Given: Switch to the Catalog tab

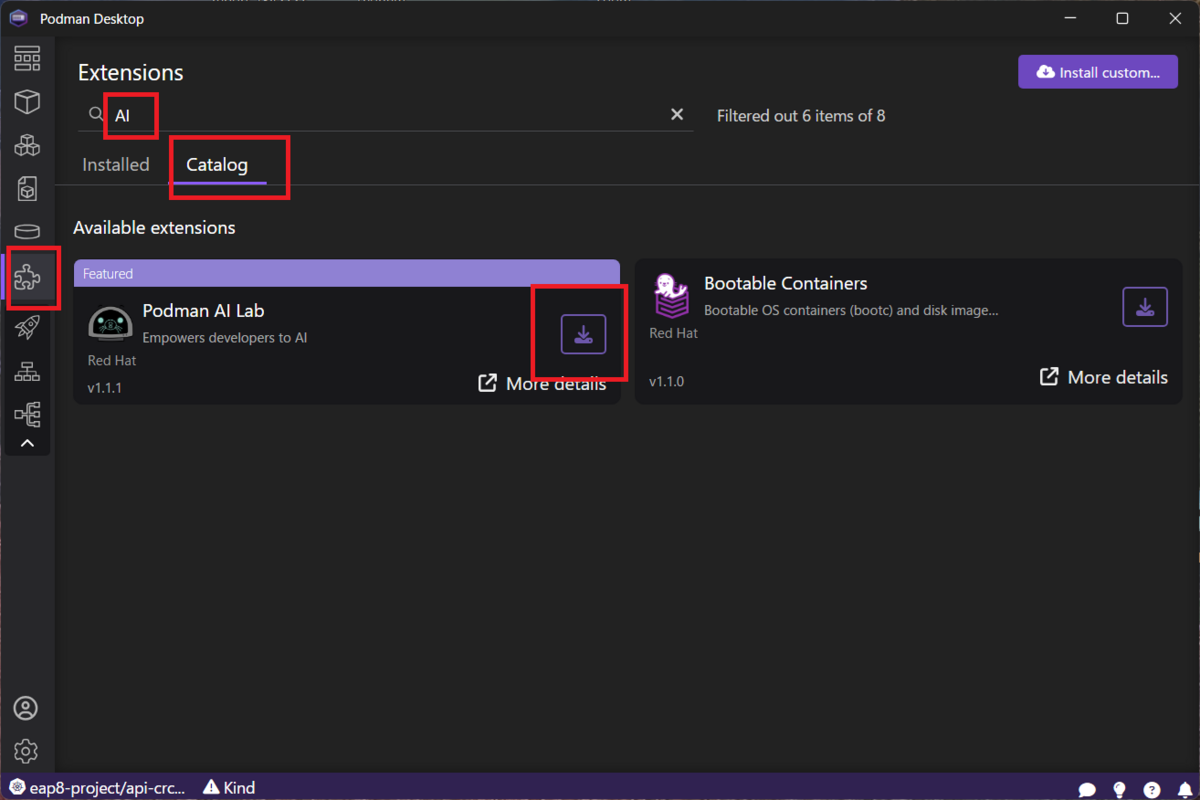Looking at the screenshot, I should pos(217,165).
